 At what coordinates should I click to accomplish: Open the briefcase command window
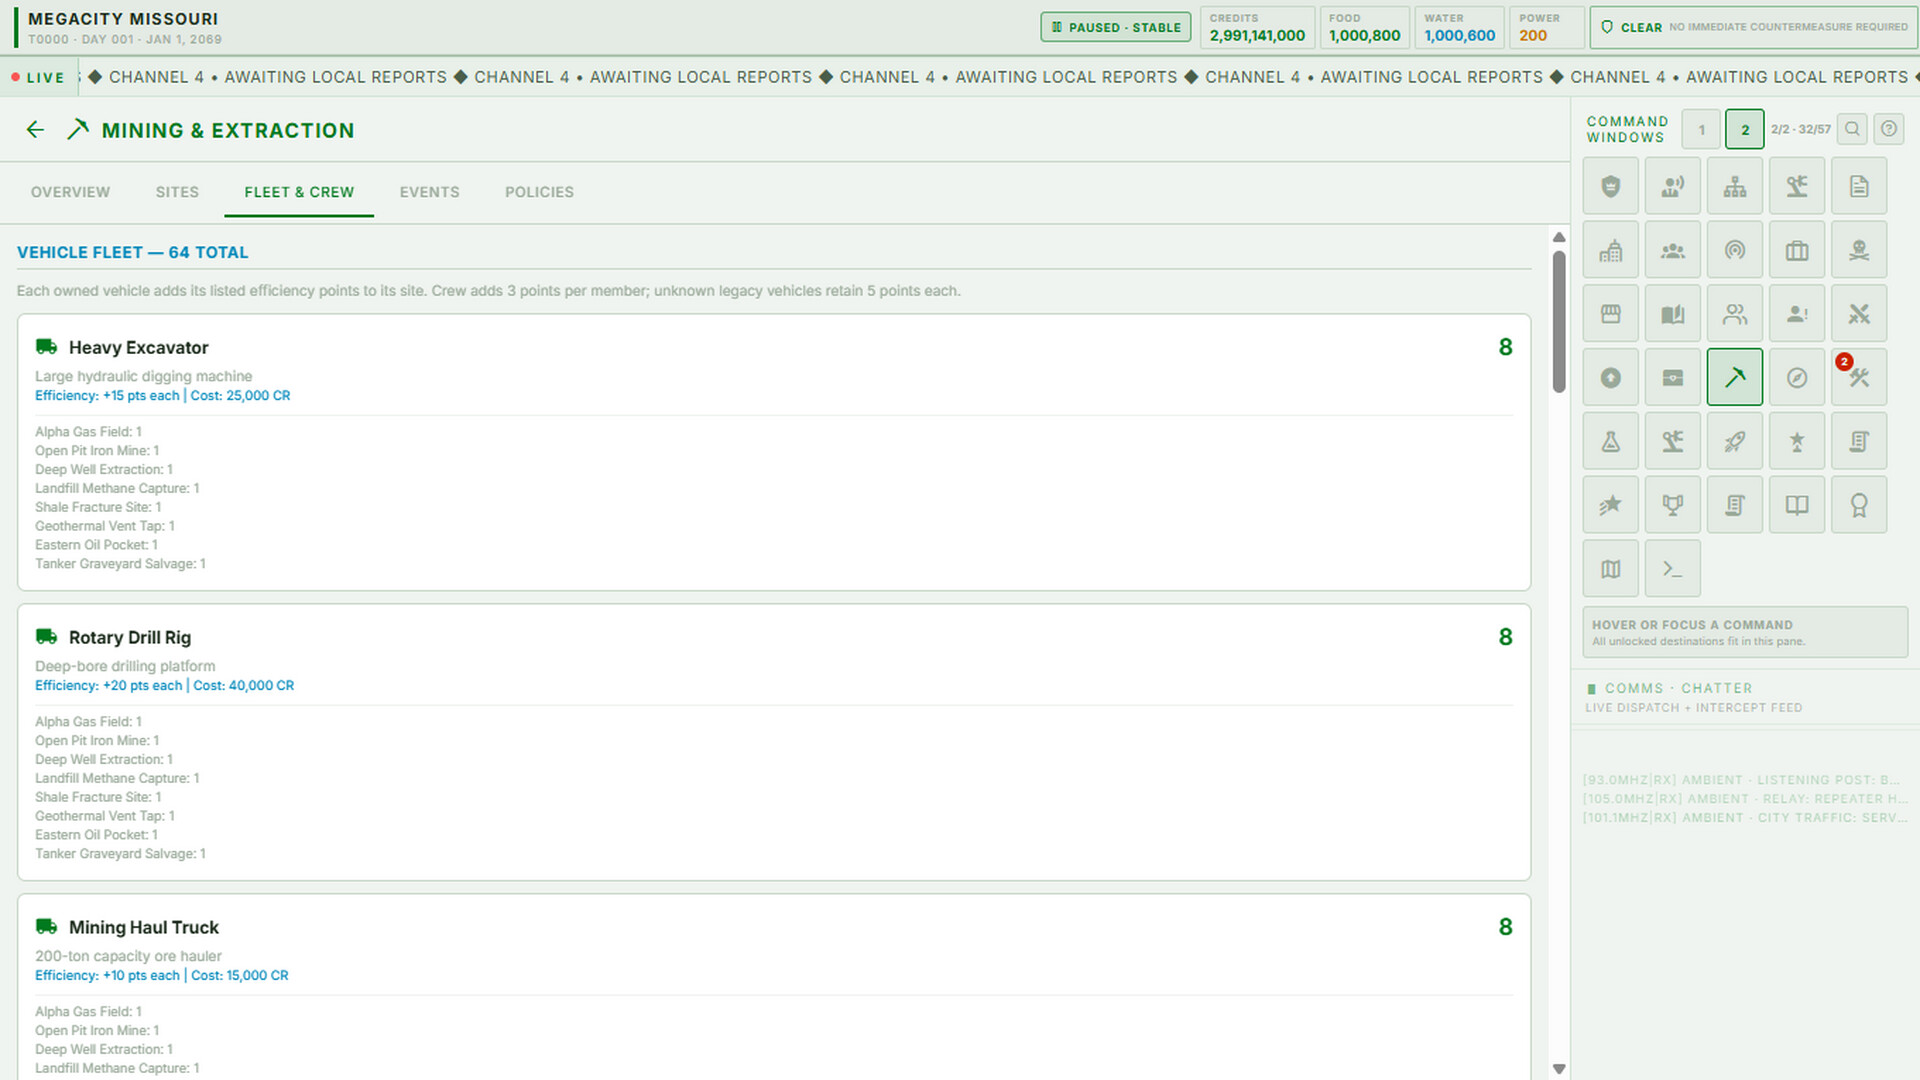click(x=1796, y=250)
